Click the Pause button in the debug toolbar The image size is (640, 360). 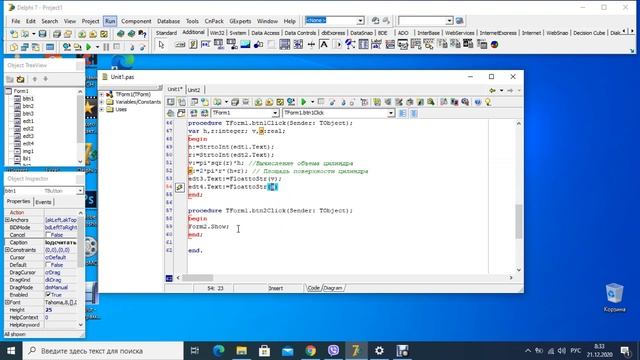106,47
